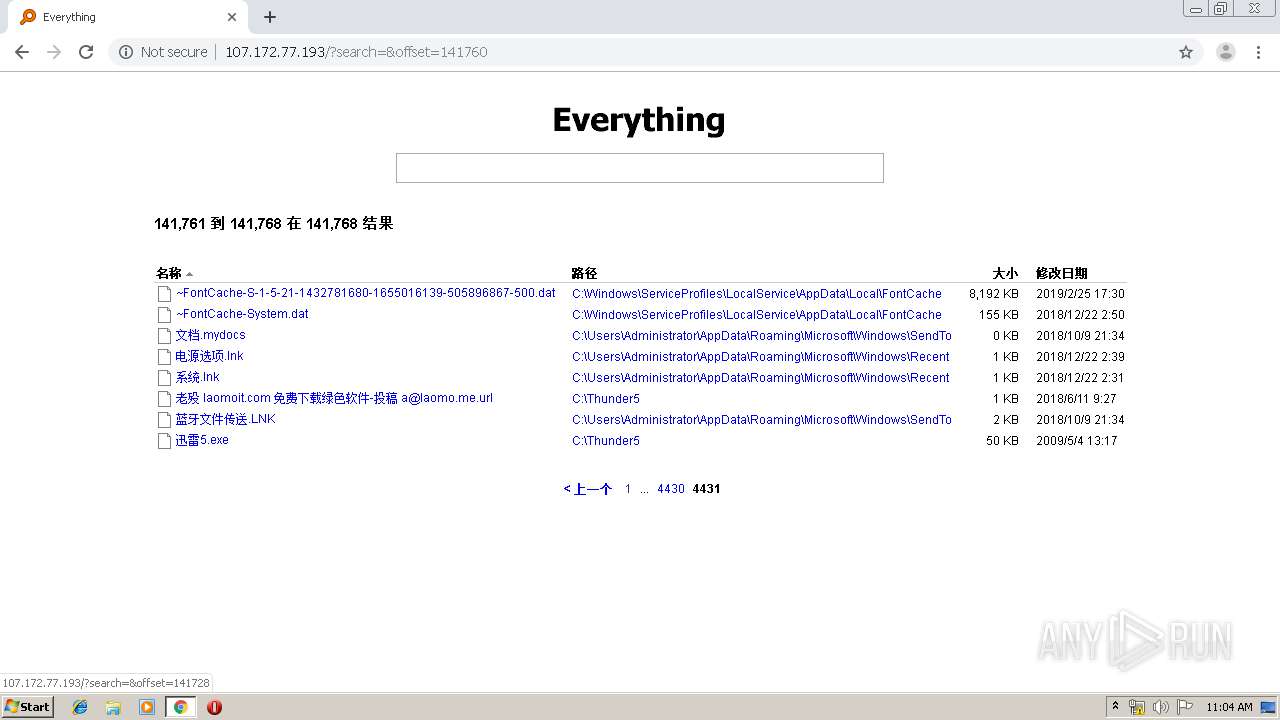The width and height of the screenshot is (1280, 720).
Task: Sort by the 大小 column header
Action: click(1005, 273)
